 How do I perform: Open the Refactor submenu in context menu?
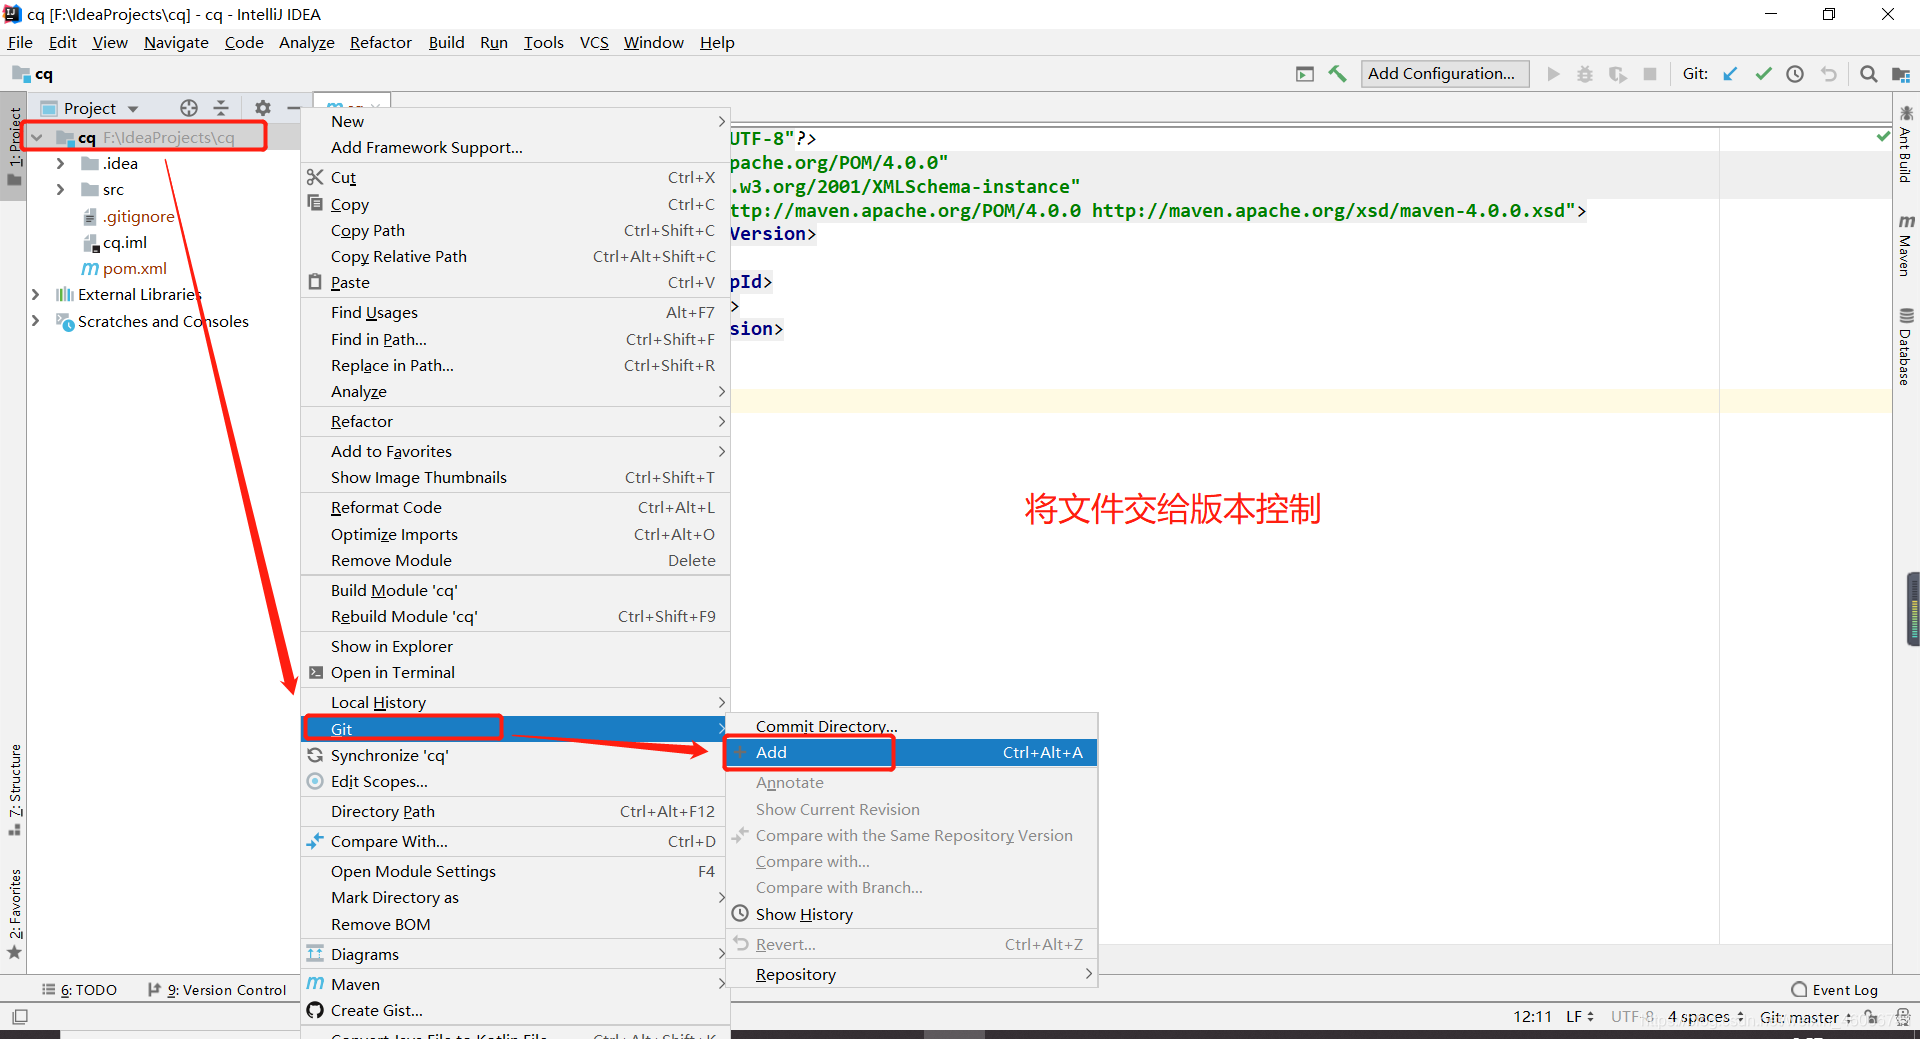515,422
